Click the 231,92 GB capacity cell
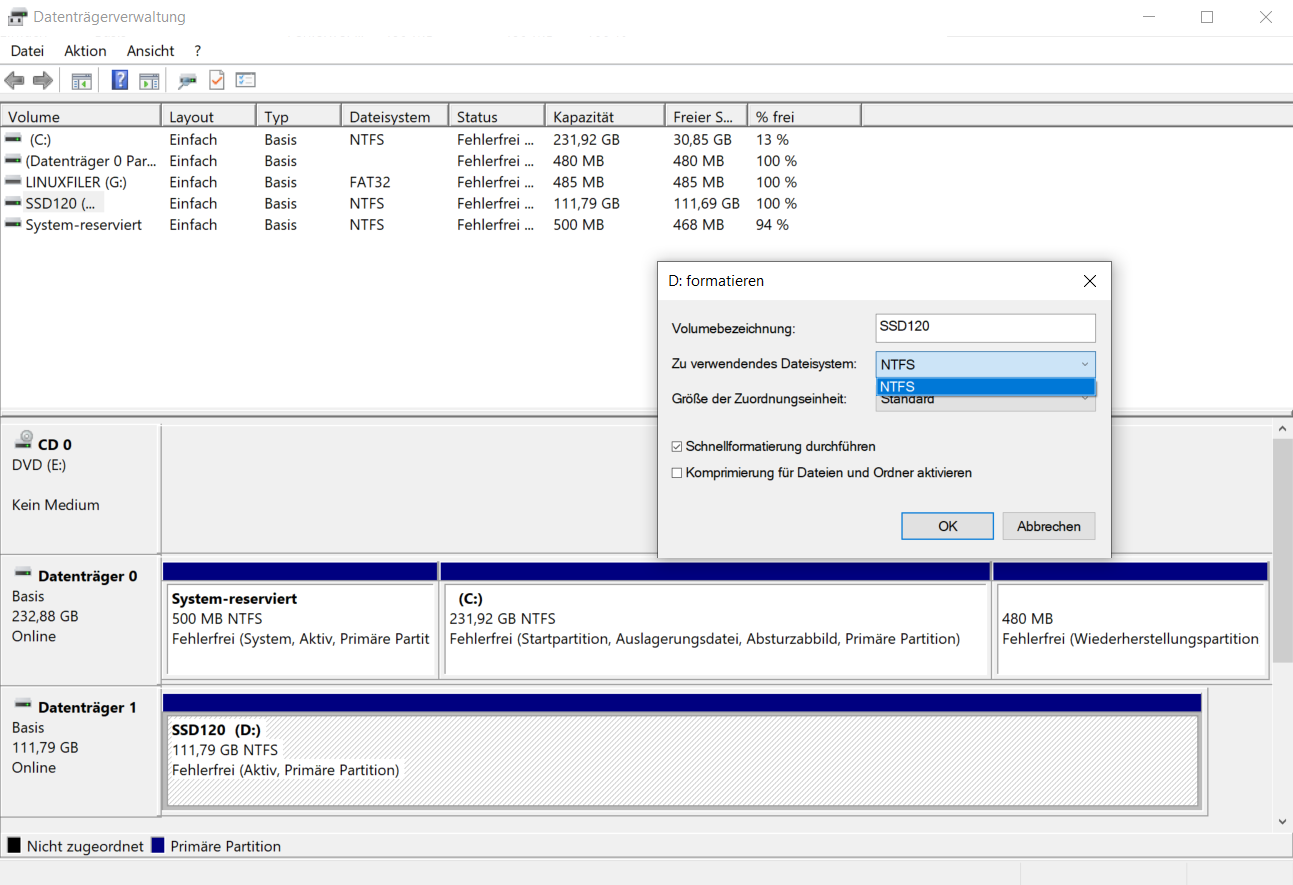This screenshot has height=885, width=1293. point(586,140)
